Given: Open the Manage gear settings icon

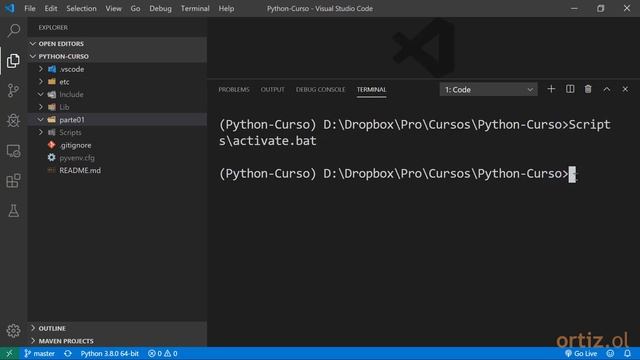Looking at the screenshot, I should tap(13, 331).
